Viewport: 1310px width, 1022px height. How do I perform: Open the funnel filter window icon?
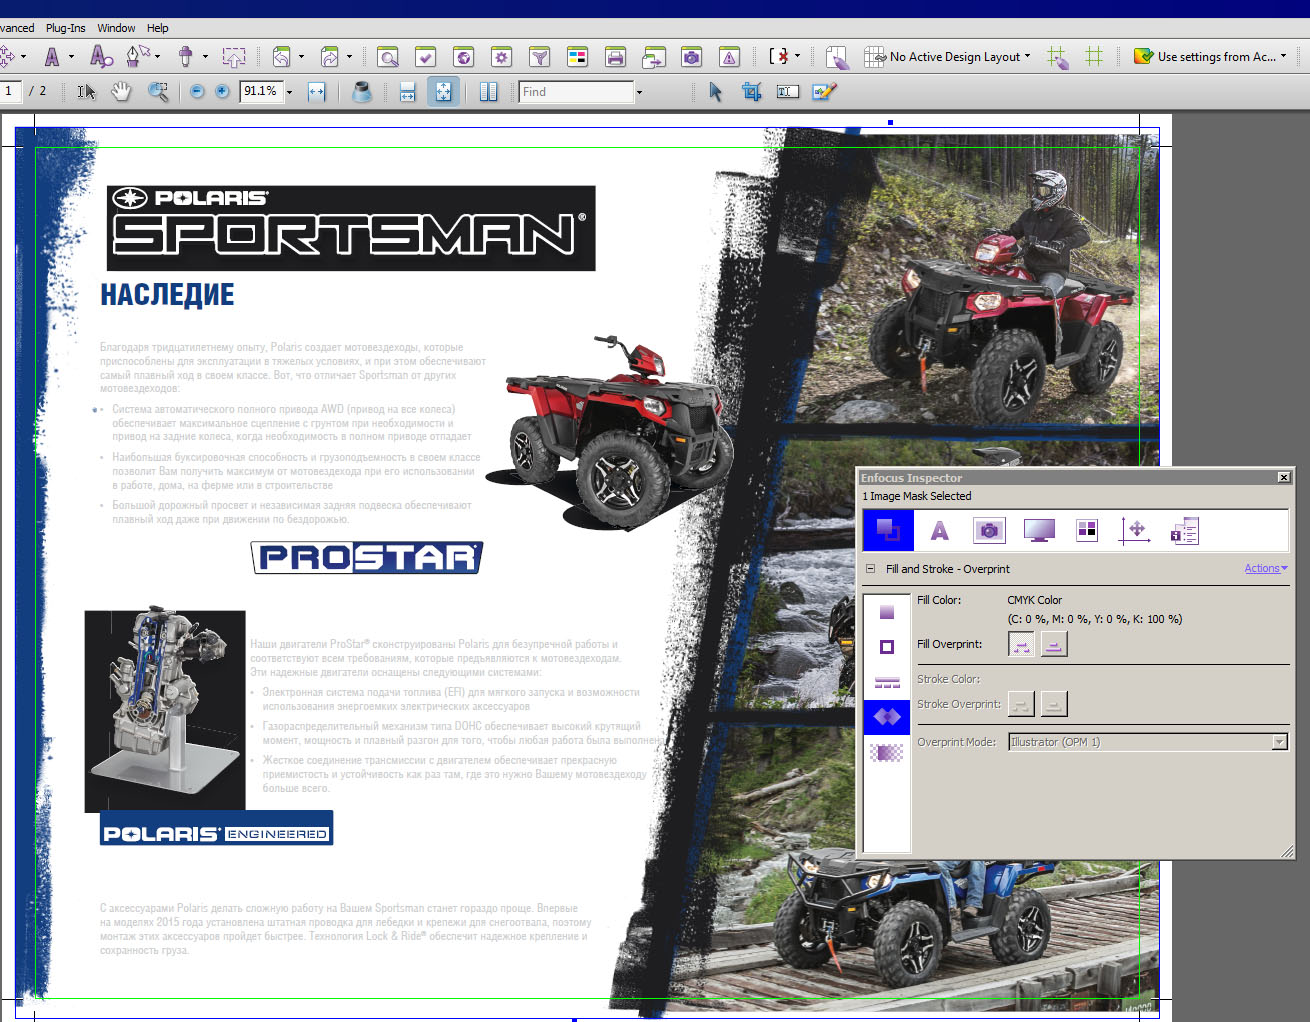tap(540, 57)
